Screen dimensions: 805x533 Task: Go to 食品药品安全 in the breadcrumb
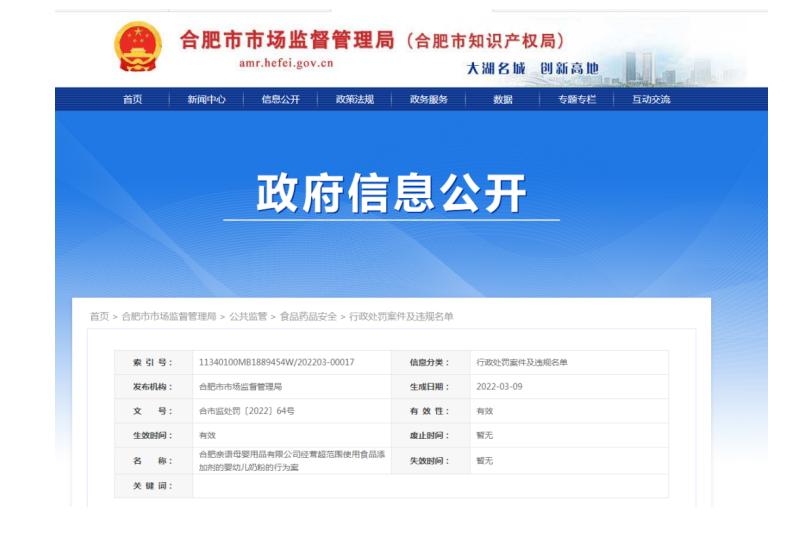click(x=308, y=316)
